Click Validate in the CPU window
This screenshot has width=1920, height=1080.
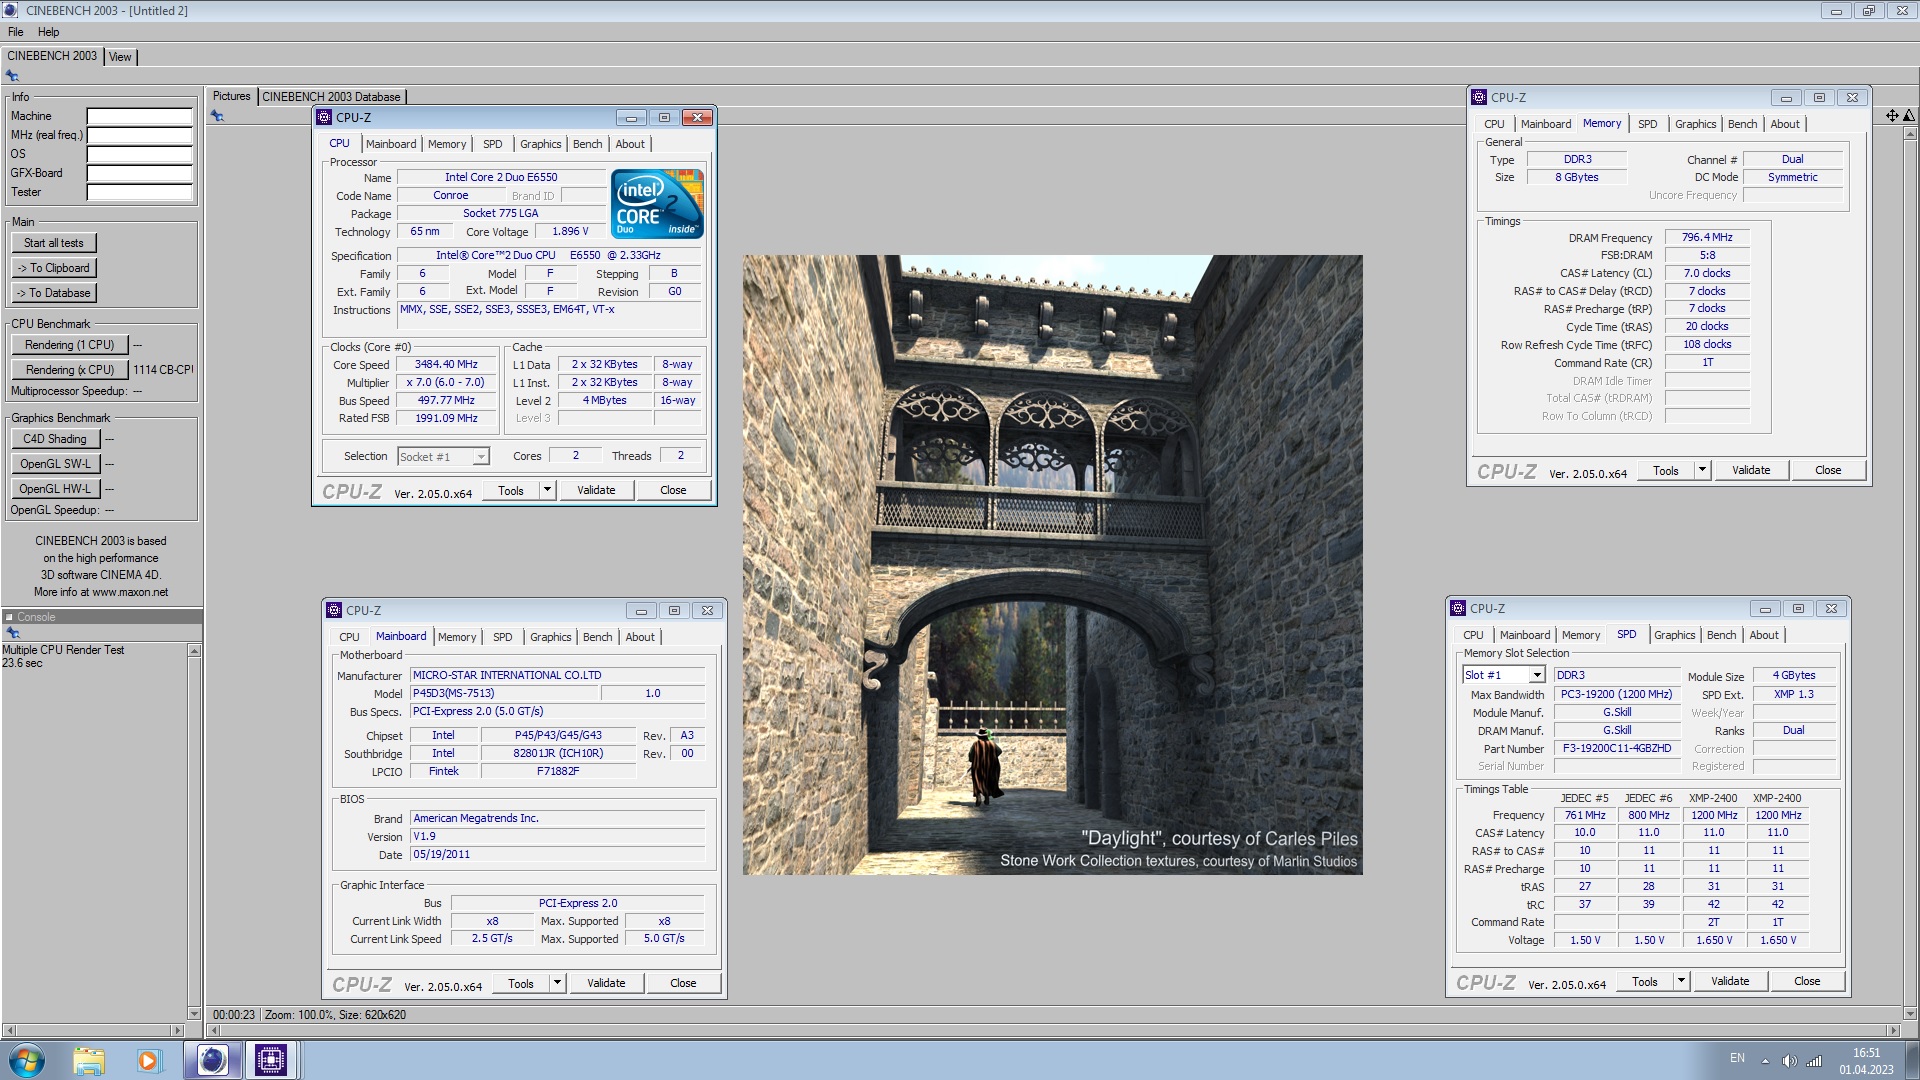pos(596,490)
